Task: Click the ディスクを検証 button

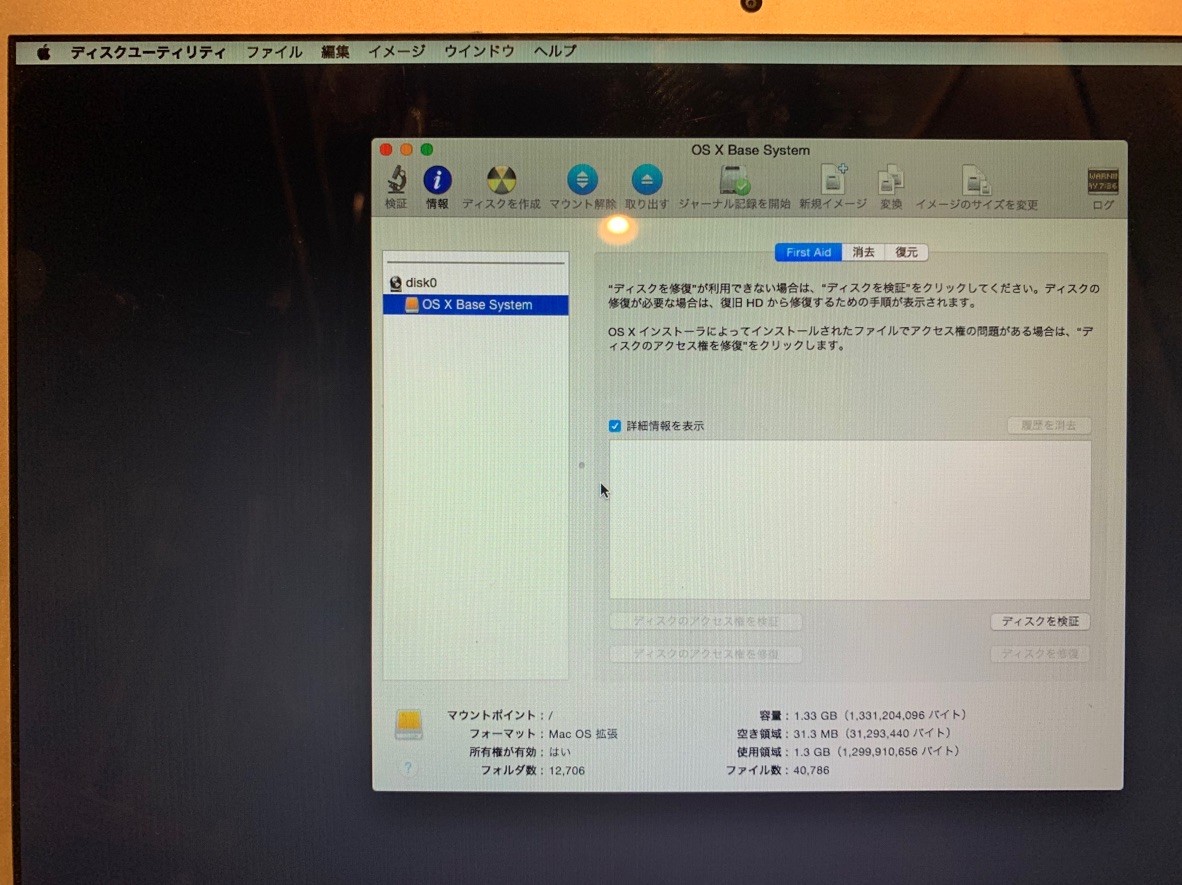Action: click(x=1040, y=621)
